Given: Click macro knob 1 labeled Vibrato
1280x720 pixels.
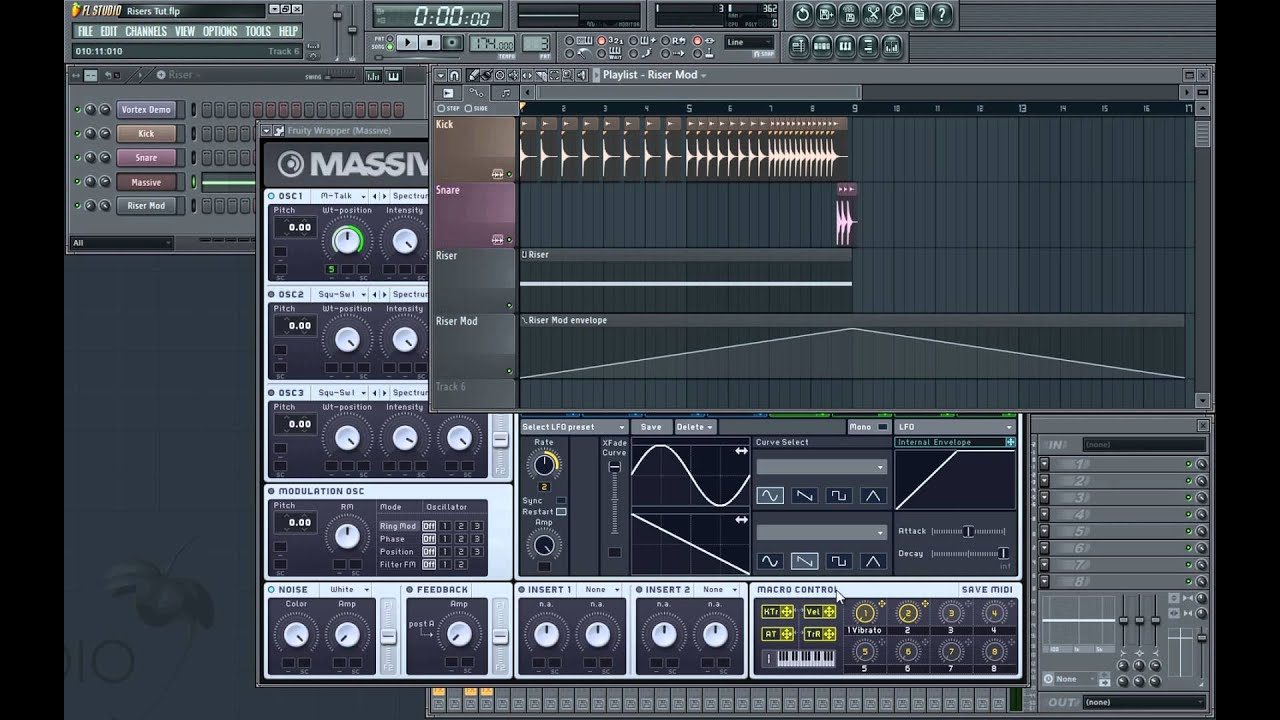Looking at the screenshot, I should (x=865, y=613).
